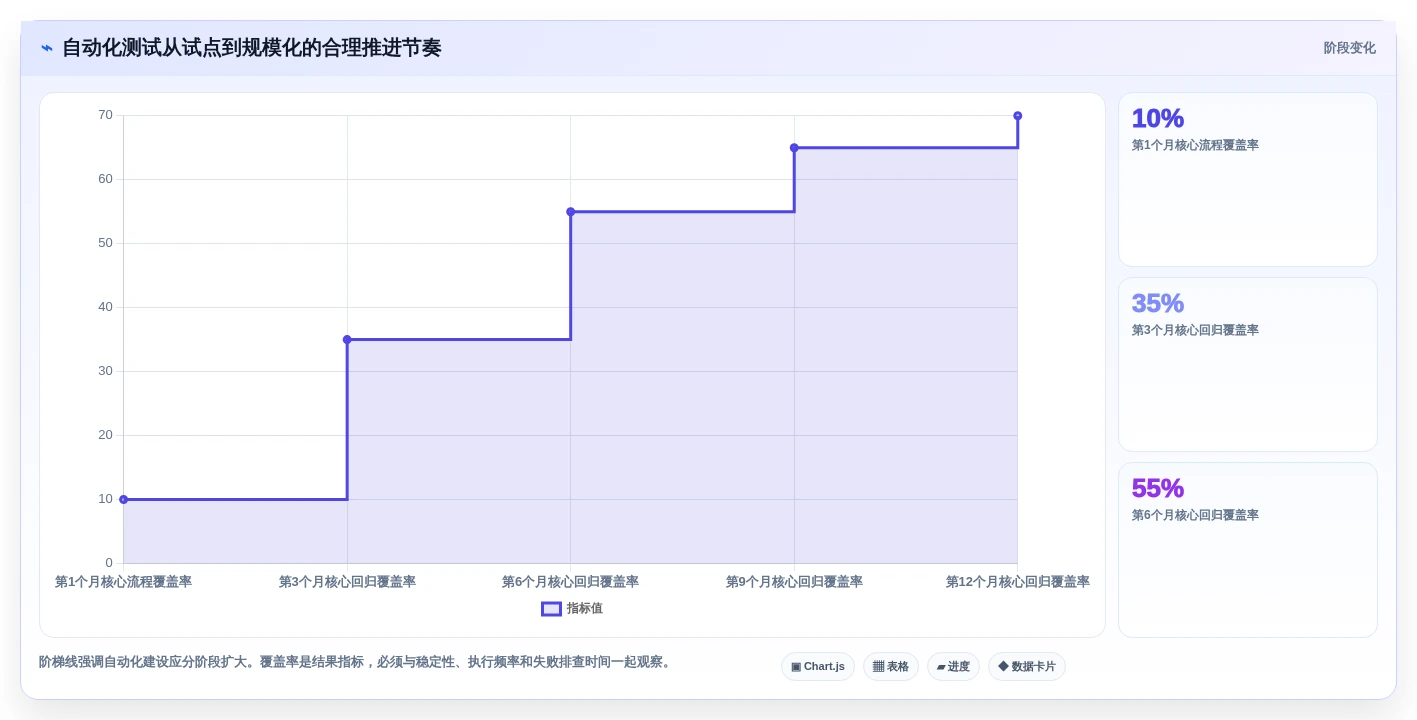Screen dimensions: 1417x720
Task: Click the data point at value 35
Action: (x=347, y=340)
